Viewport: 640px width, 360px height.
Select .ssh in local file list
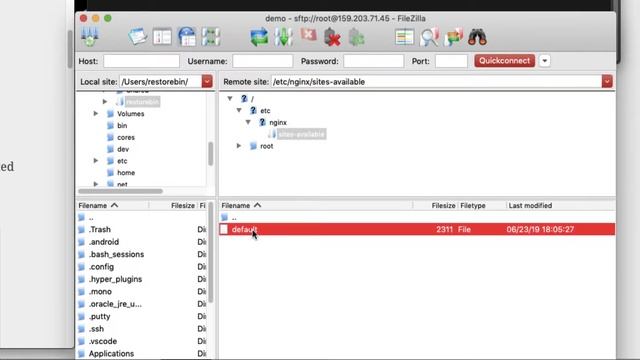click(96, 329)
